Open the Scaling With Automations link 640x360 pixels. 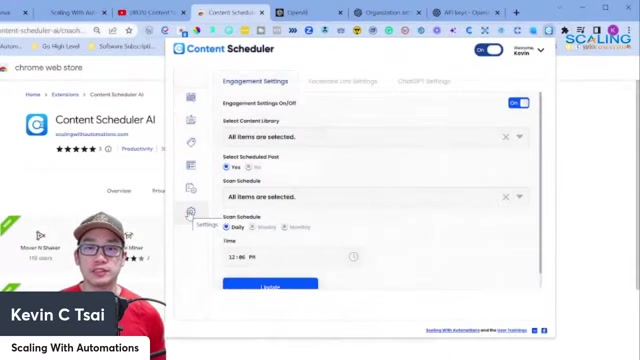click(x=453, y=330)
